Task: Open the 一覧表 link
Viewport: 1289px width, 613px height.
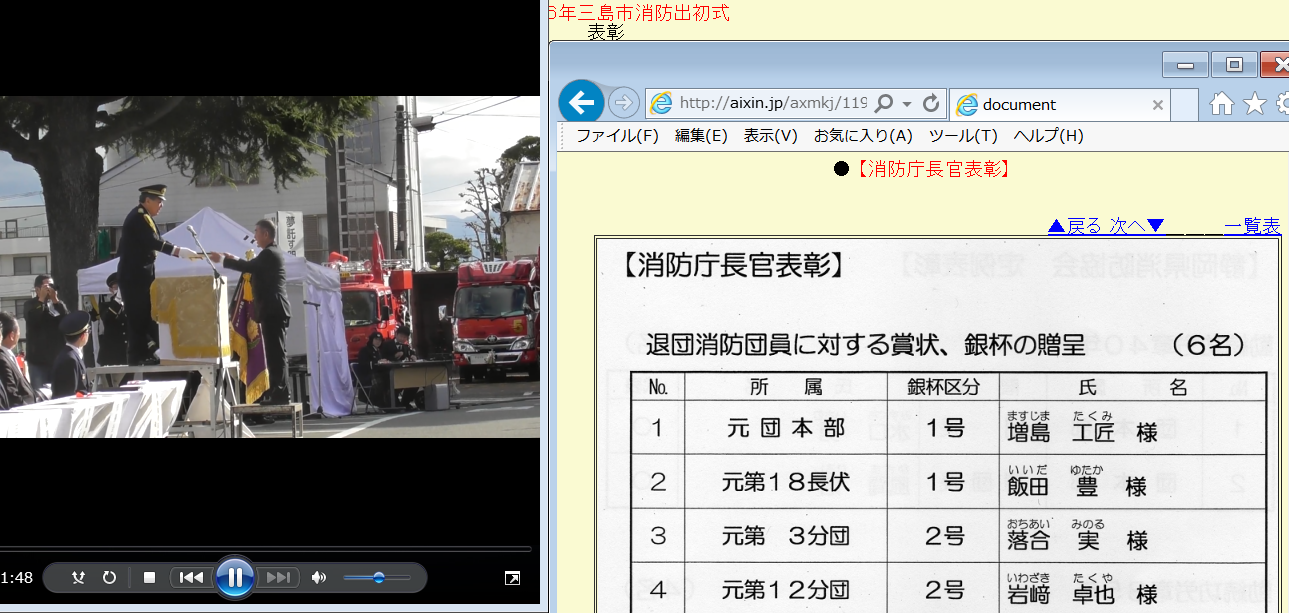Action: tap(1252, 226)
